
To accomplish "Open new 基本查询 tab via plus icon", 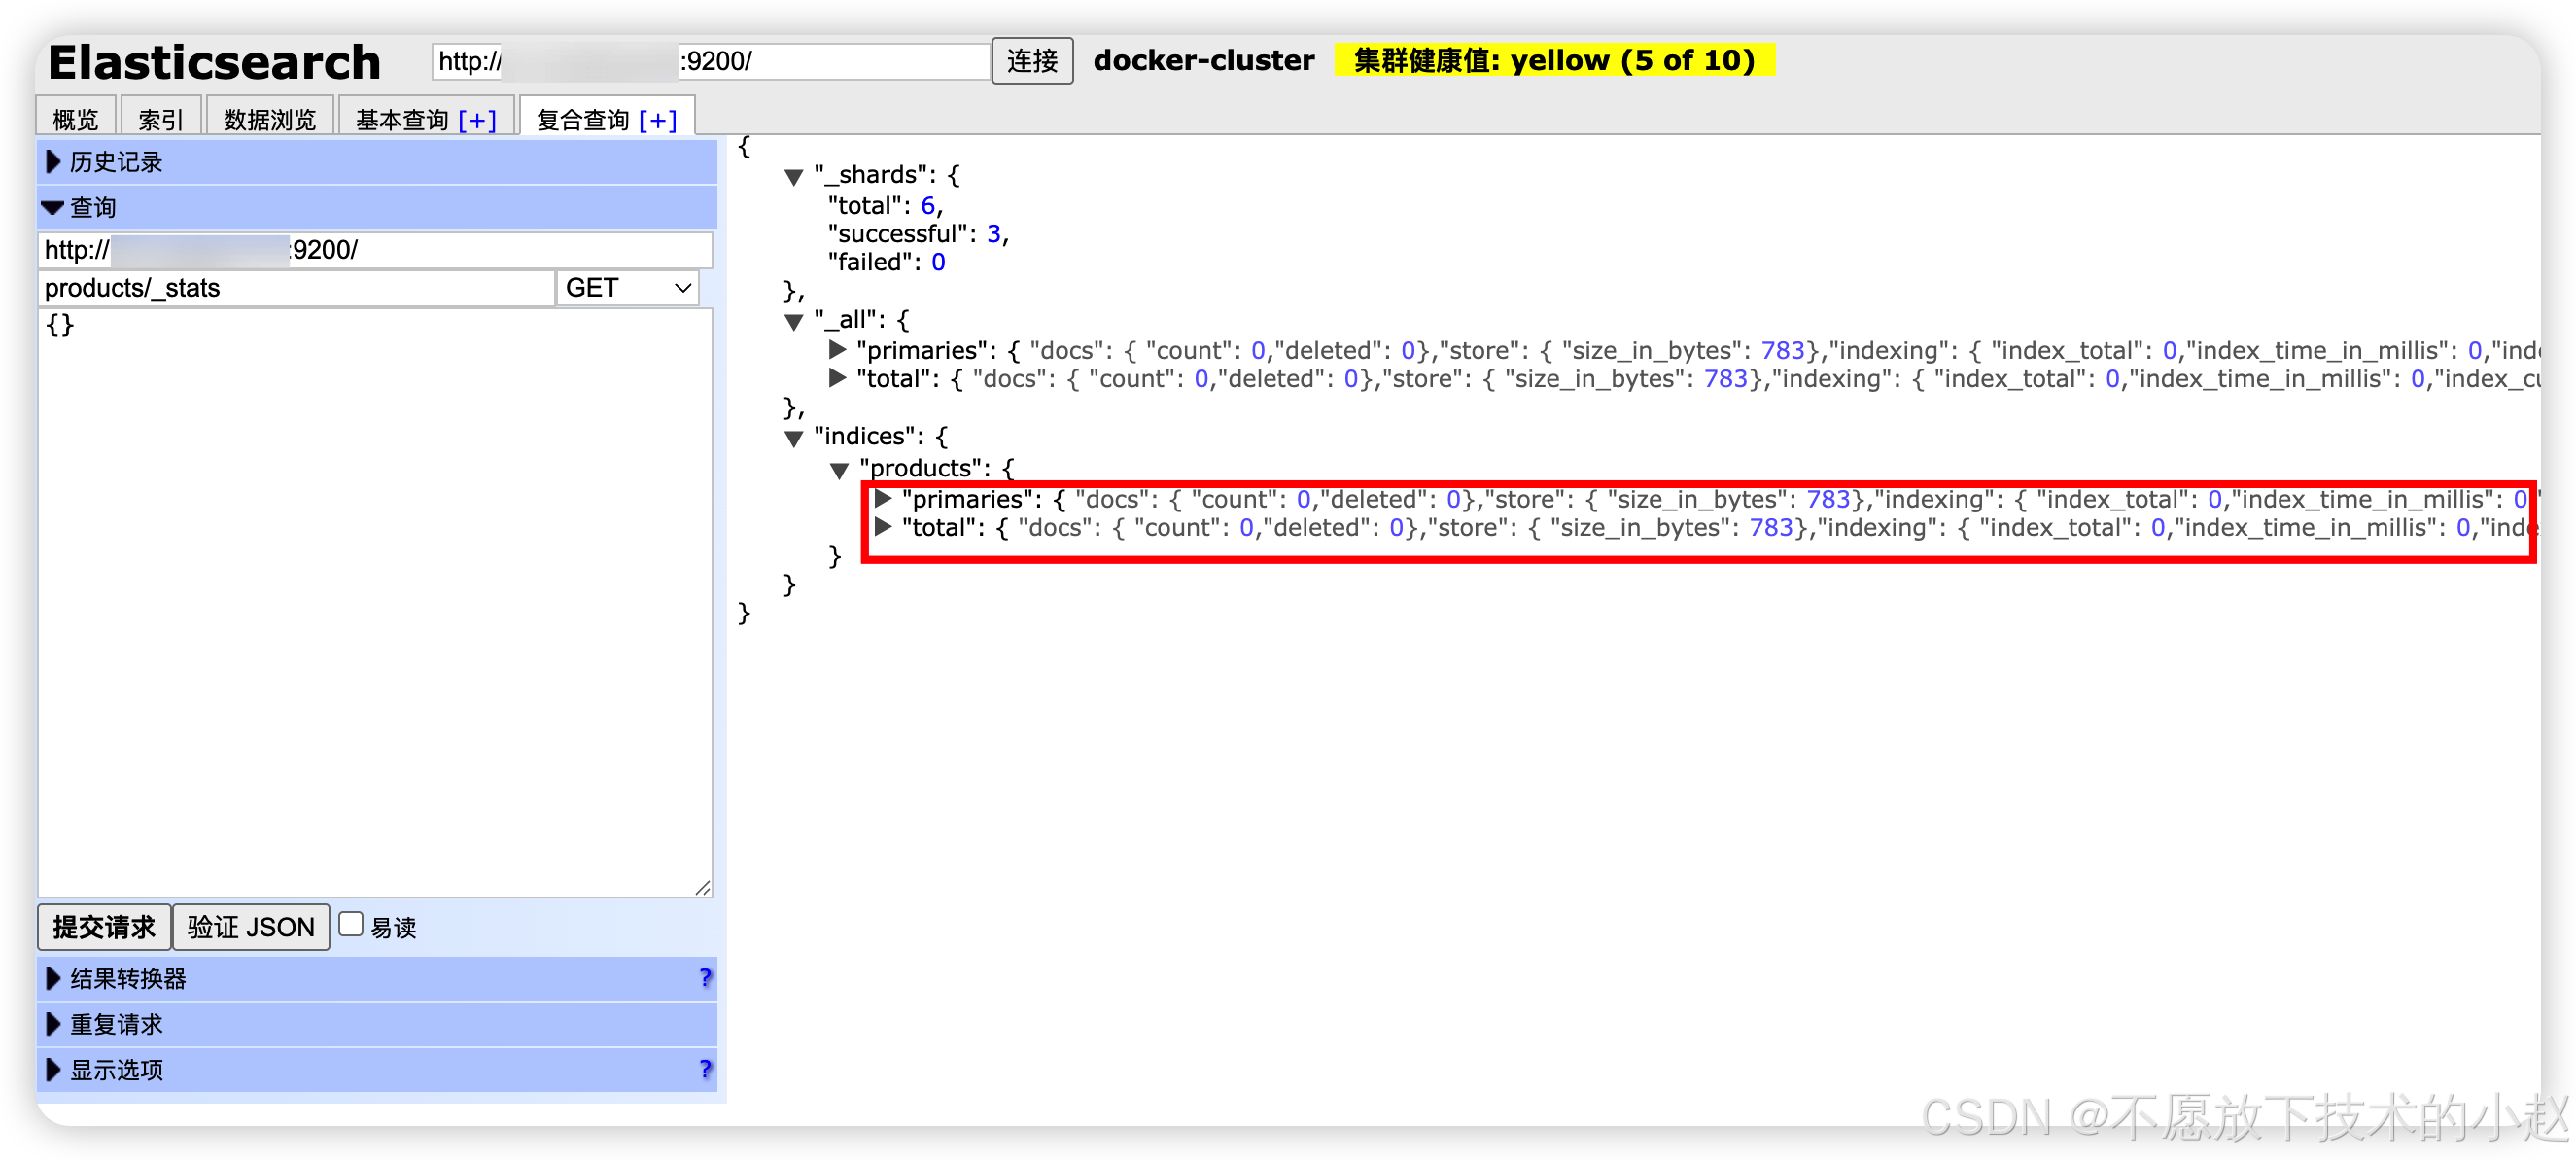I will (477, 120).
